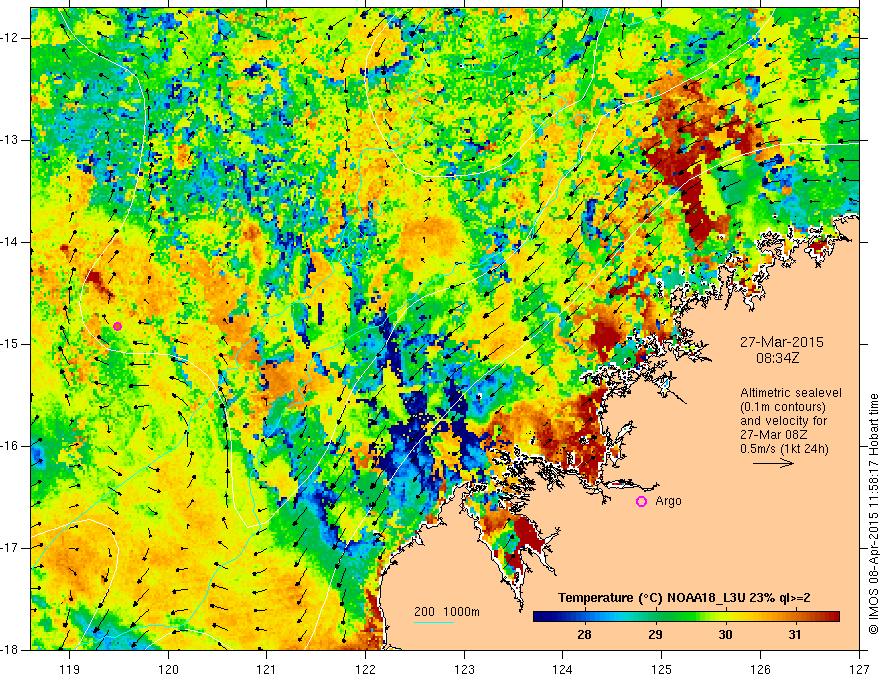Click the '0.5m/s (1kt 24h)' text
The height and width of the screenshot is (680, 880).
pos(784,449)
